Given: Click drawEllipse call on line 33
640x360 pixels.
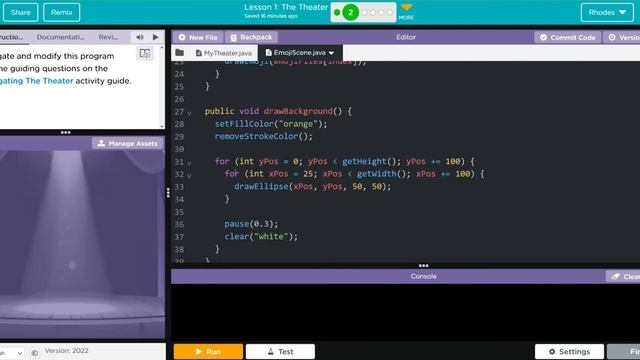Looking at the screenshot, I should tap(312, 187).
